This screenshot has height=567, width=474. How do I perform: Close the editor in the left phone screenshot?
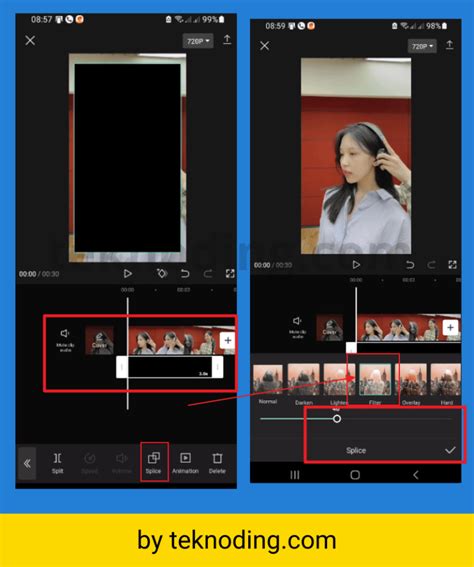(30, 40)
